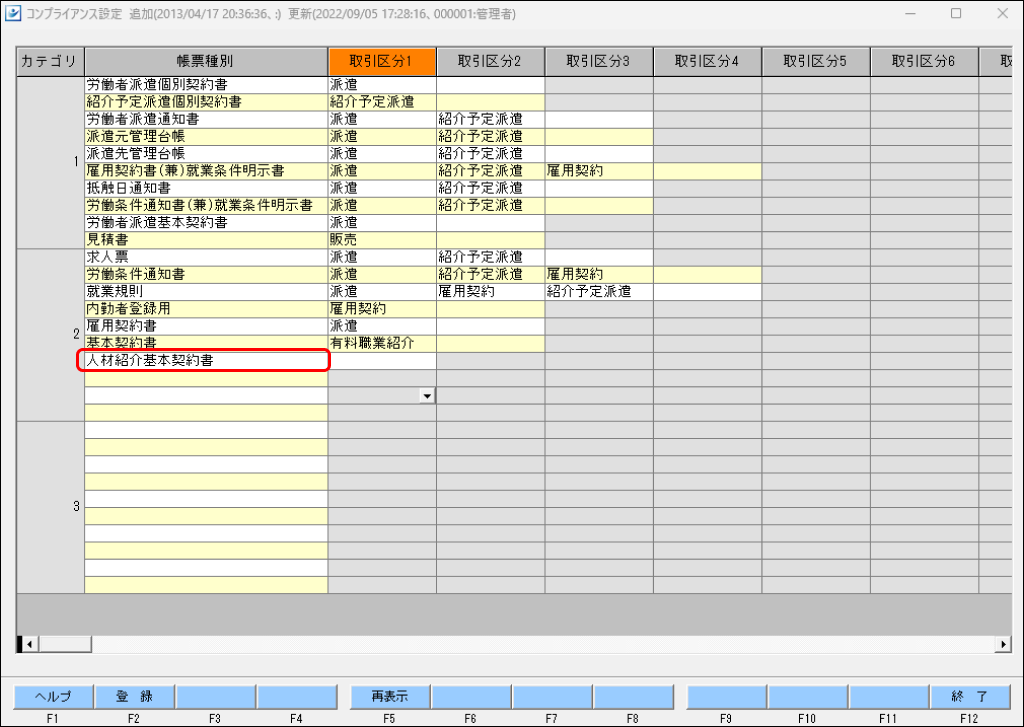Image resolution: width=1024 pixels, height=727 pixels.
Task: Click the 見積書 cell
Action: pos(206,240)
